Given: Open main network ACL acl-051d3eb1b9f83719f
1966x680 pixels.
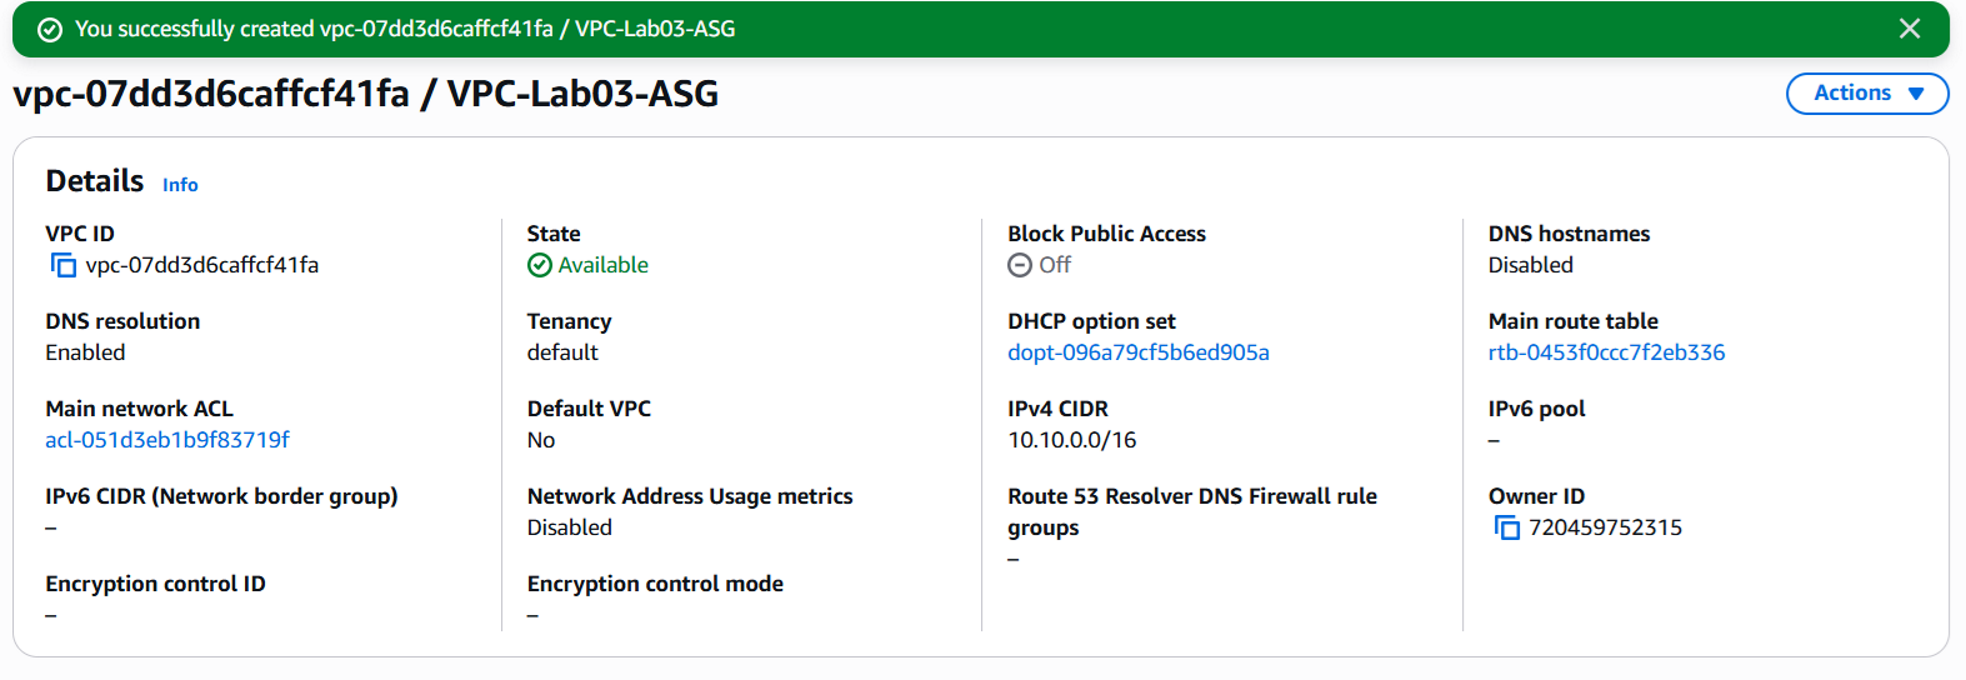Looking at the screenshot, I should pyautogui.click(x=167, y=440).
